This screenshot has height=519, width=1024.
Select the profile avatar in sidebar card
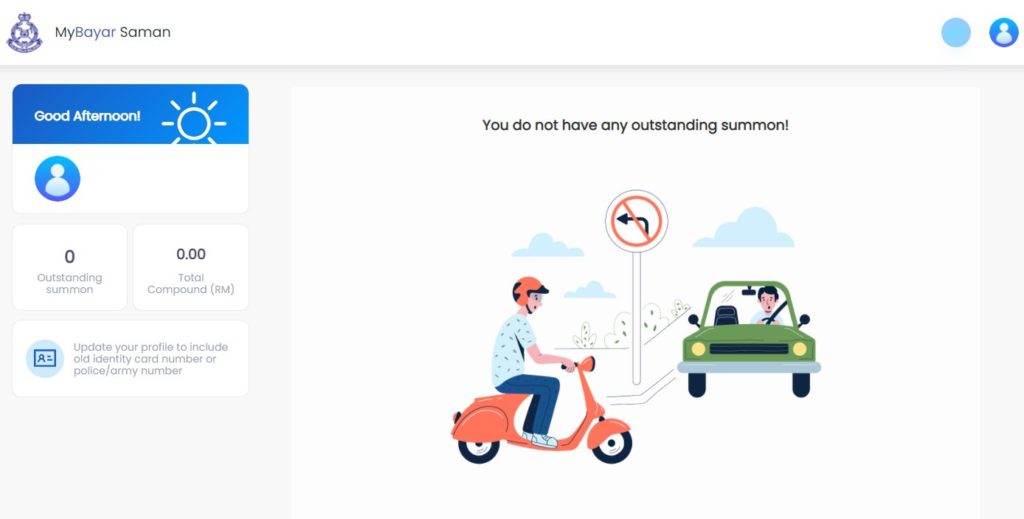57,178
